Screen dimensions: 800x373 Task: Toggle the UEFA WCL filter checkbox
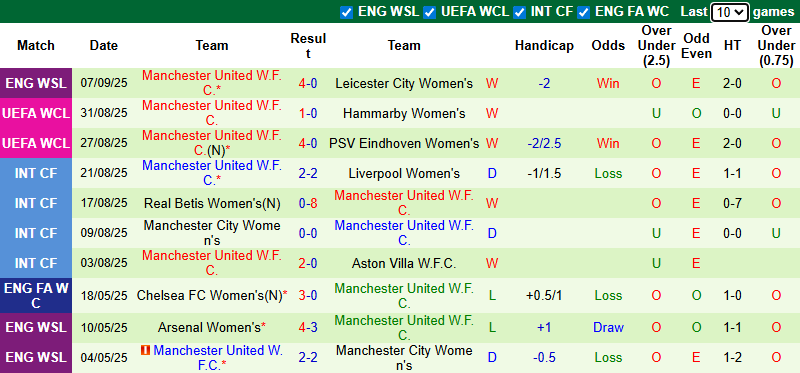point(430,12)
